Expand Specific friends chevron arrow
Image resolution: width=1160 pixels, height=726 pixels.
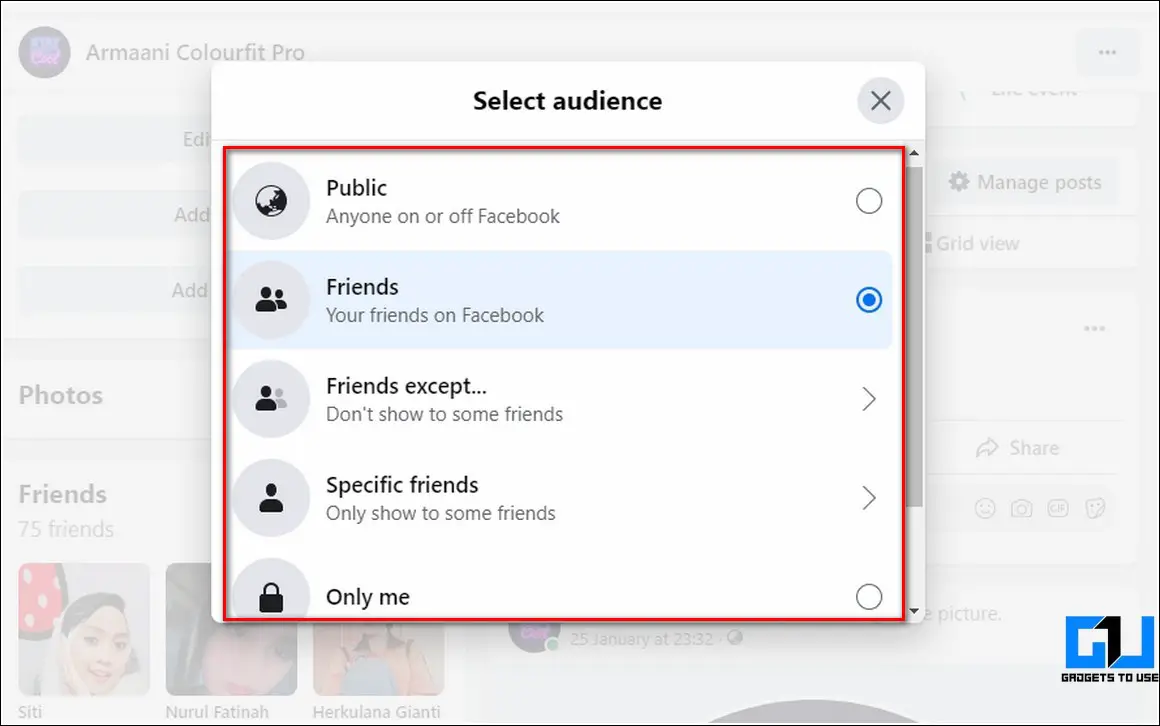pyautogui.click(x=869, y=498)
